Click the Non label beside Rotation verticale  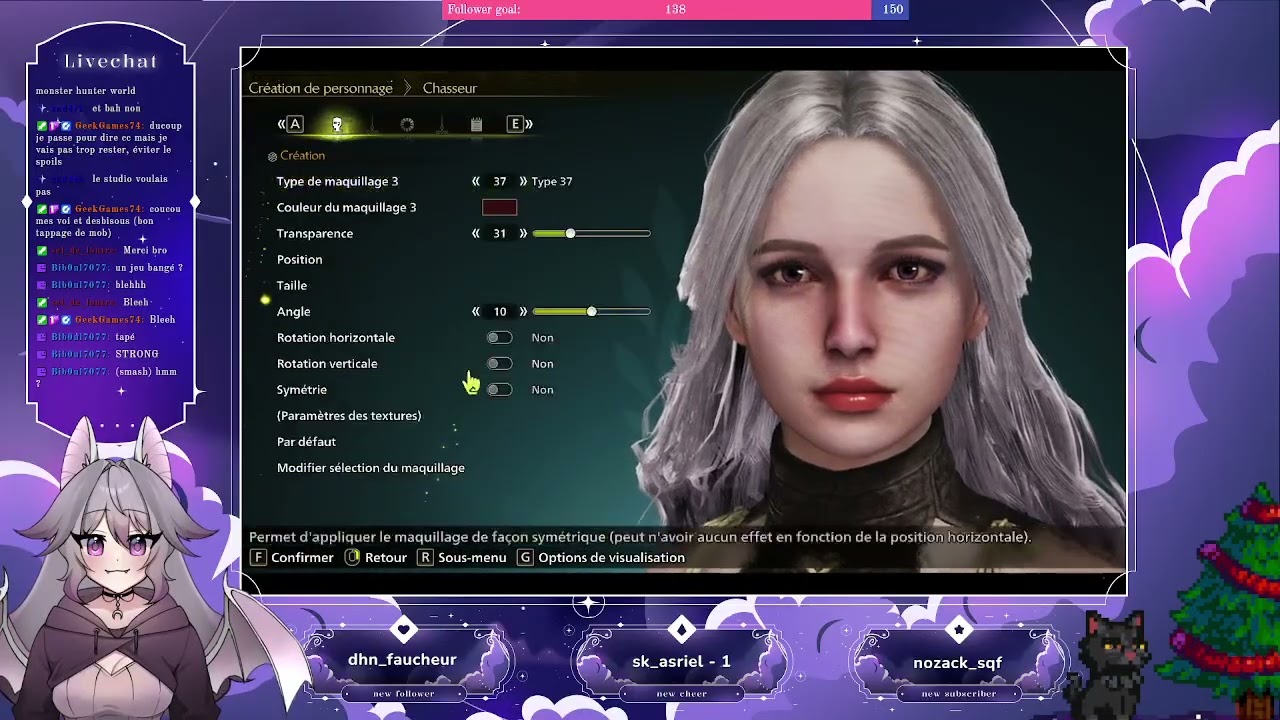pos(542,364)
